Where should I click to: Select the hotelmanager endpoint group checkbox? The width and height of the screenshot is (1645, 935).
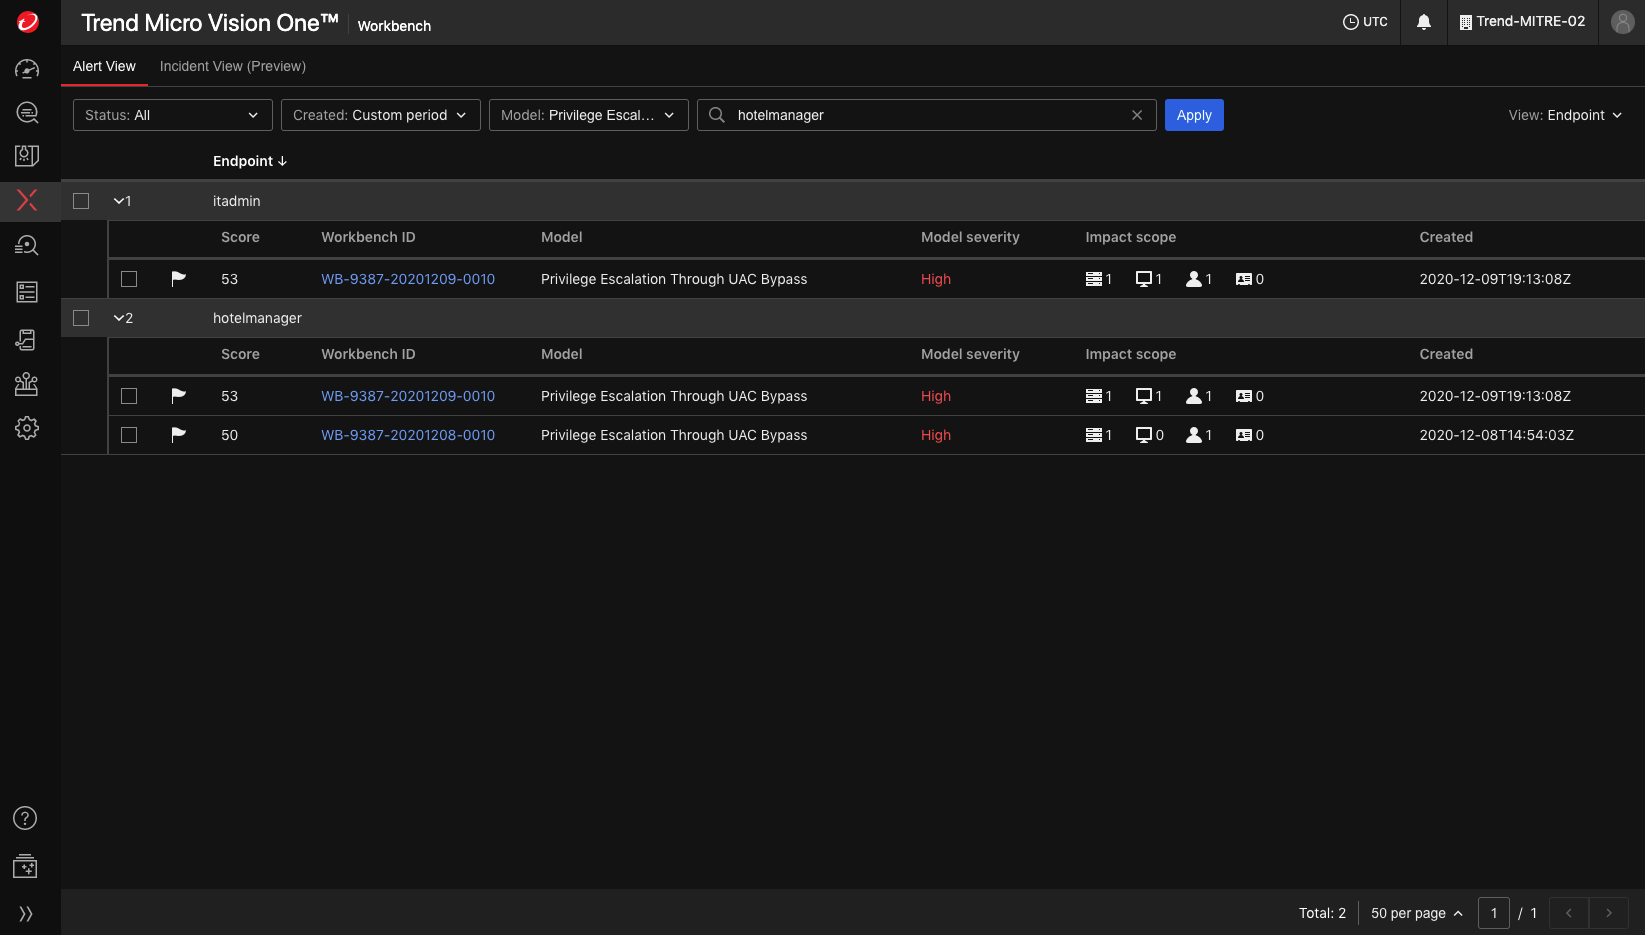point(81,318)
